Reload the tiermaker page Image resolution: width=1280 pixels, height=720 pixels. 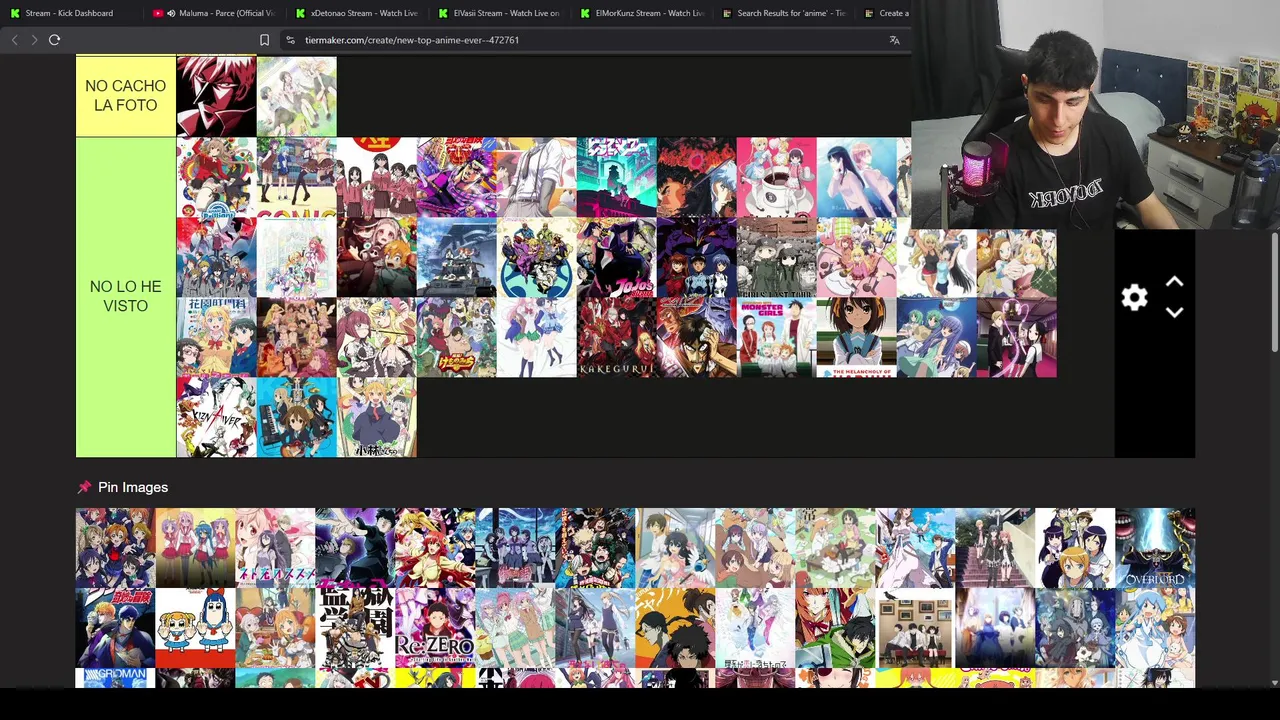[55, 40]
